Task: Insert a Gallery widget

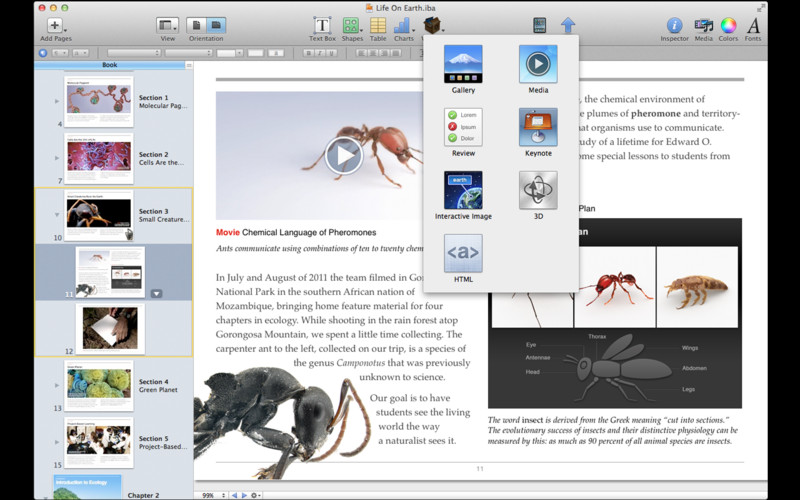Action: pyautogui.click(x=463, y=65)
